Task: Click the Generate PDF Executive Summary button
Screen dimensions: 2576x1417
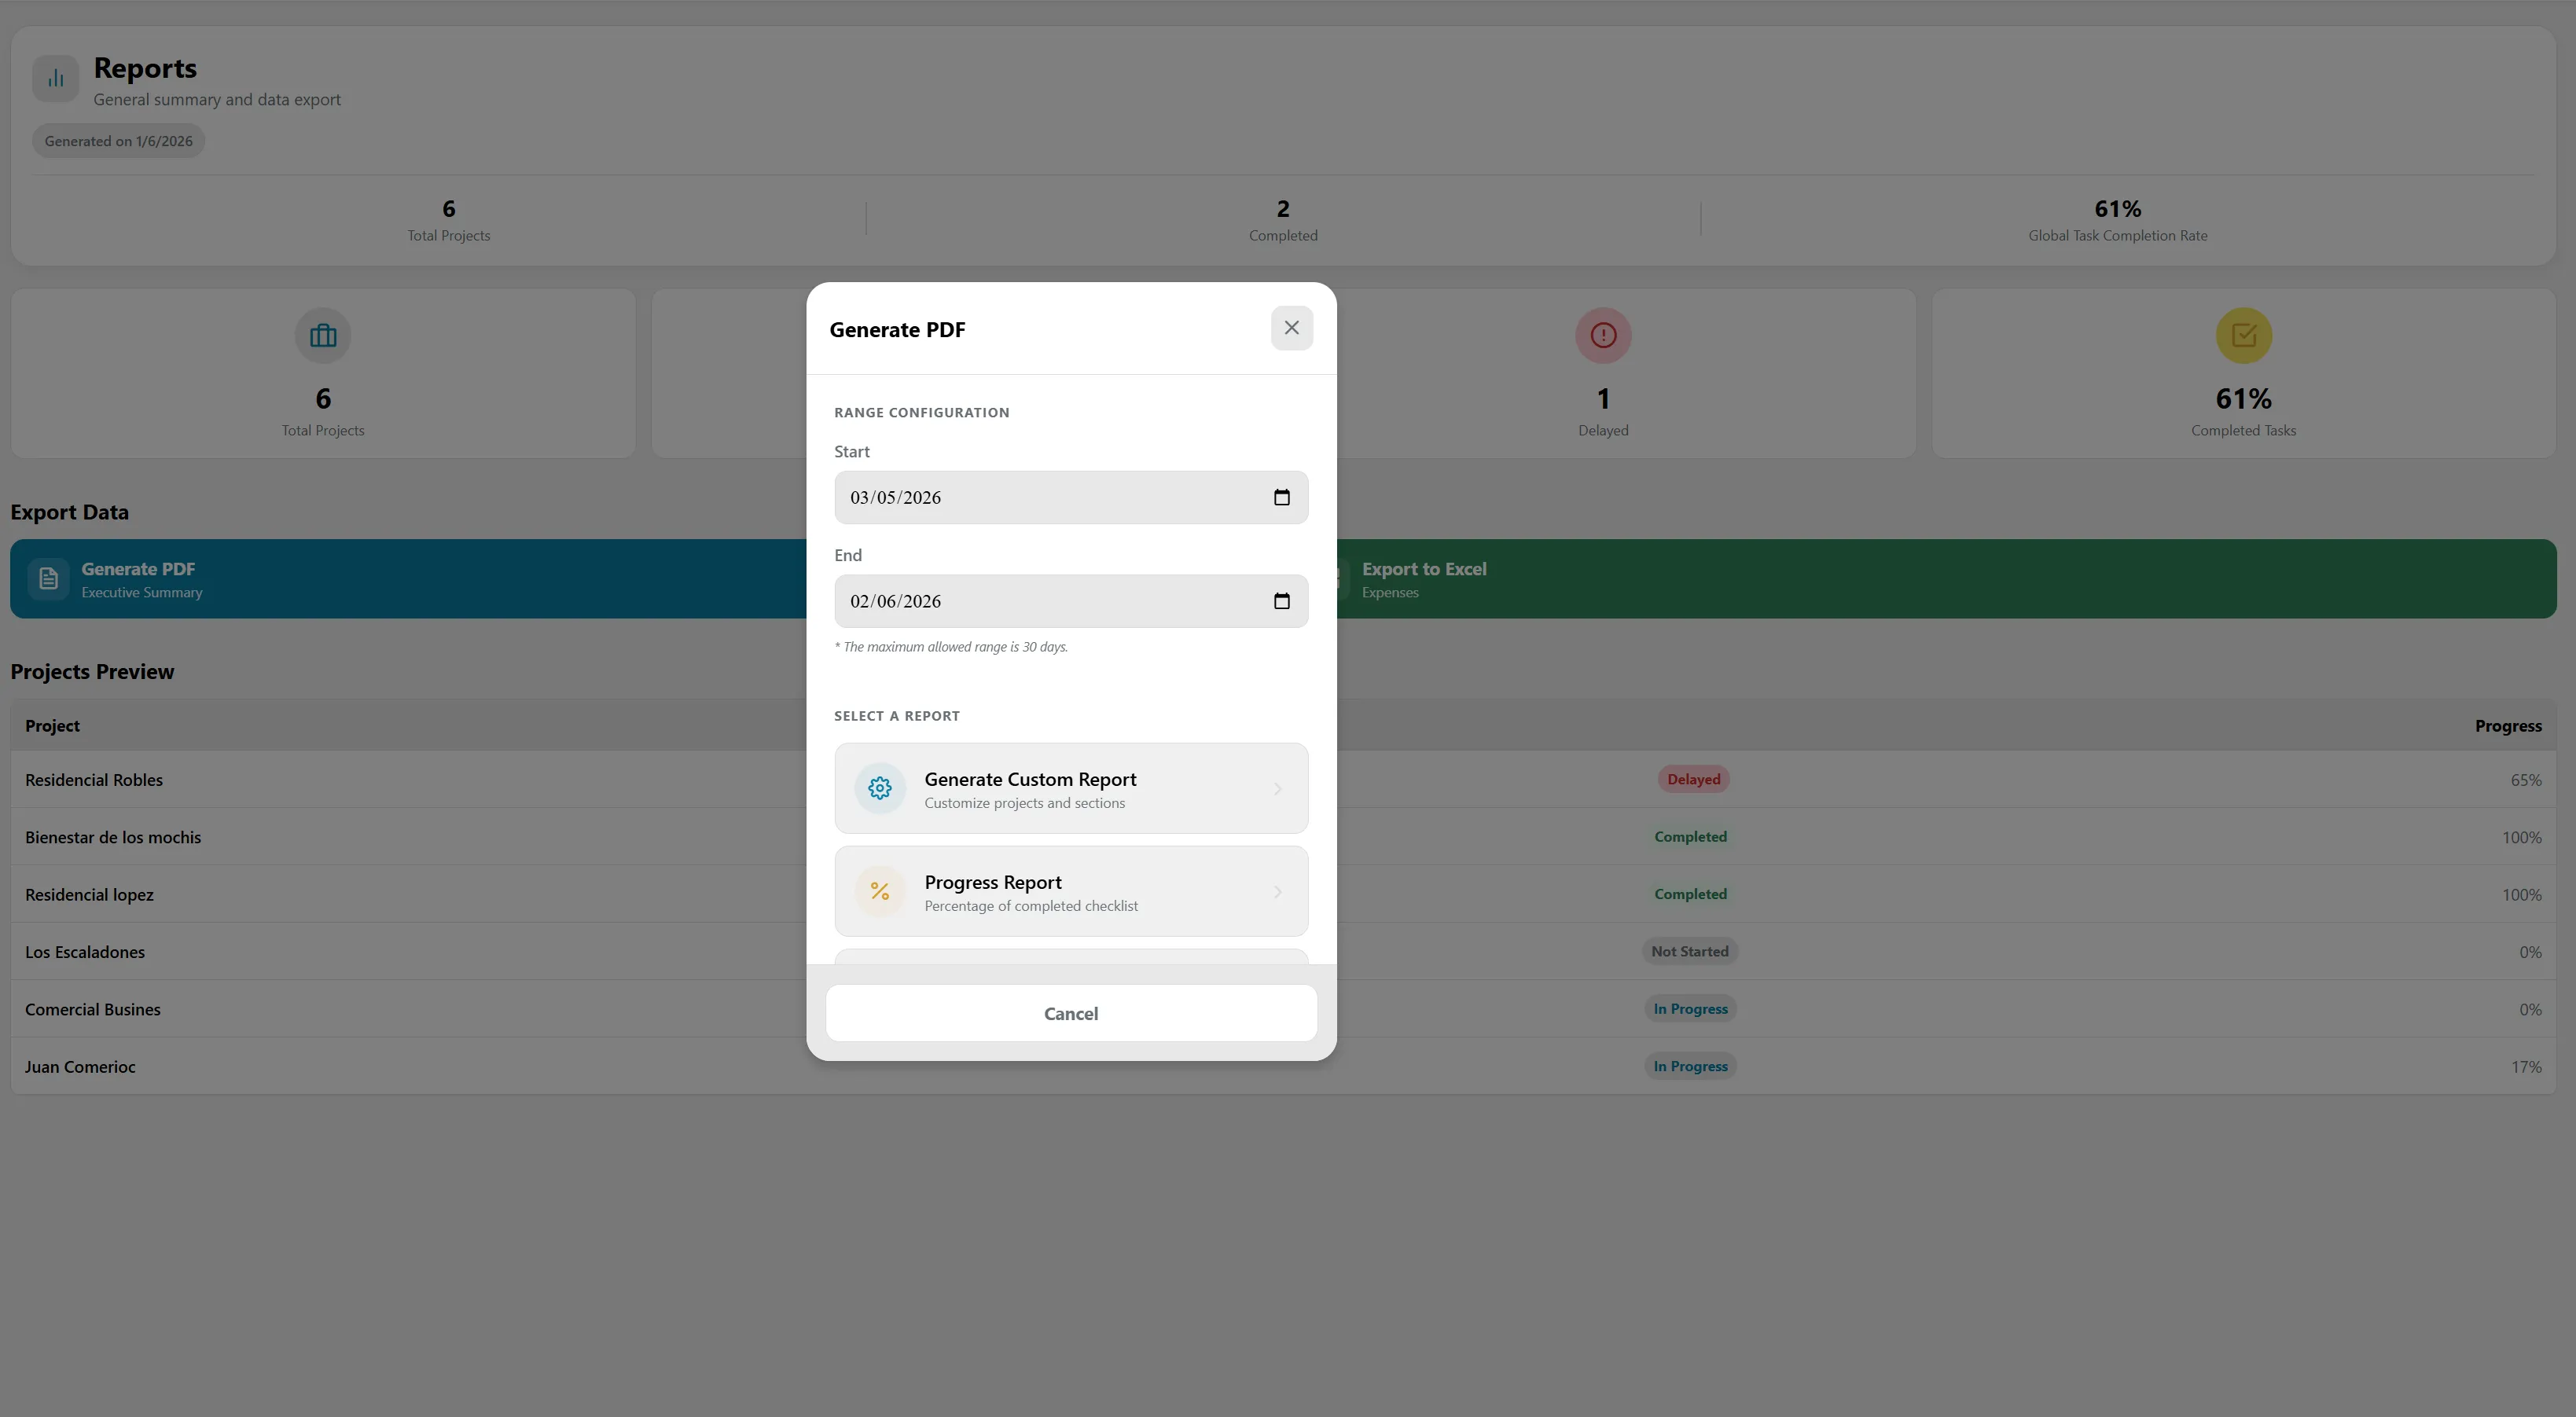Action: (408, 579)
